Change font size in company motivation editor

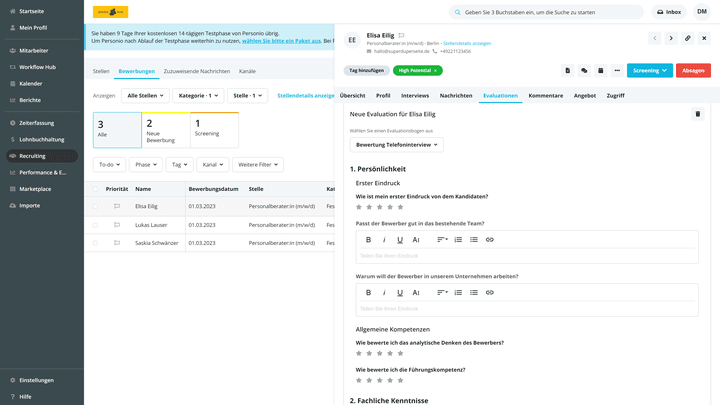tap(416, 292)
